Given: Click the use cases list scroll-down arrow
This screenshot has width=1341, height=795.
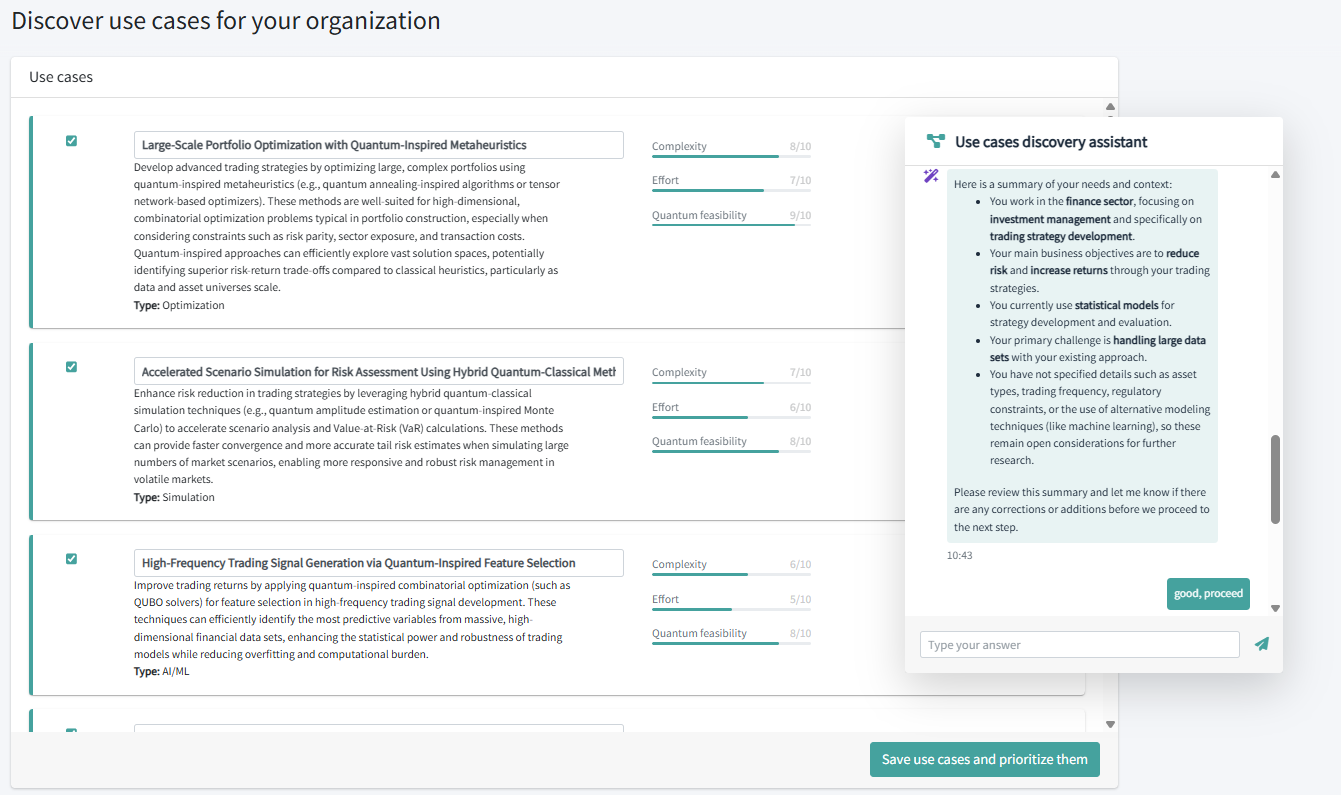Looking at the screenshot, I should coord(1110,724).
